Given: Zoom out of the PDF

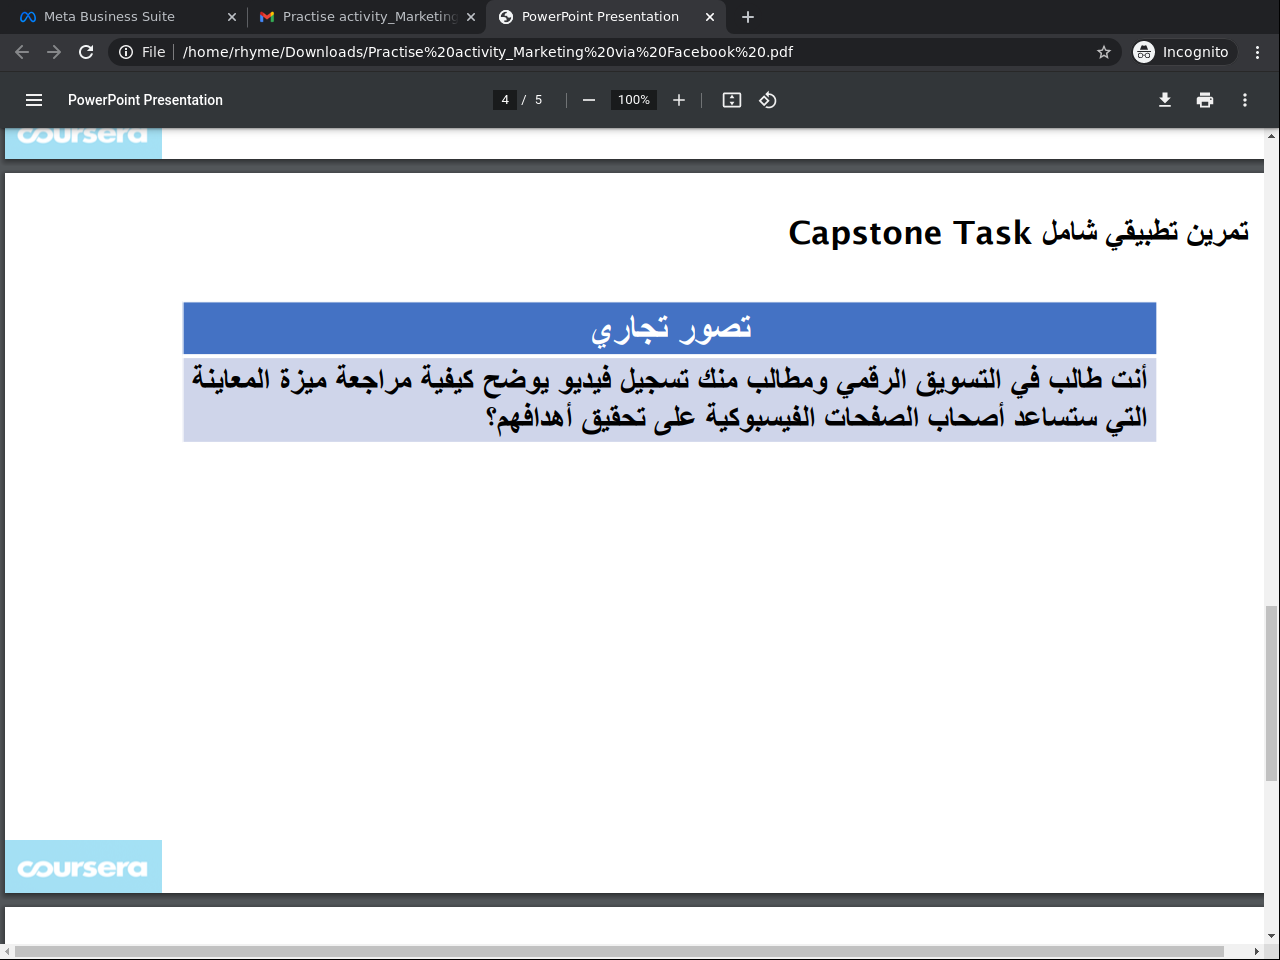Looking at the screenshot, I should [589, 100].
